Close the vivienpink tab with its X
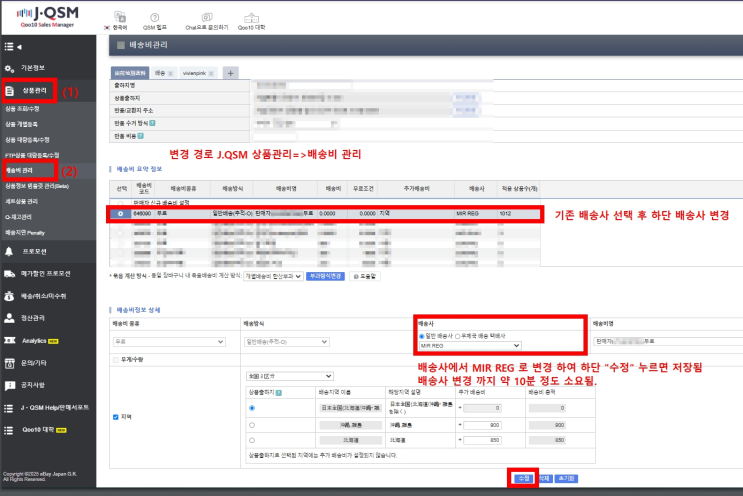 pyautogui.click(x=211, y=73)
